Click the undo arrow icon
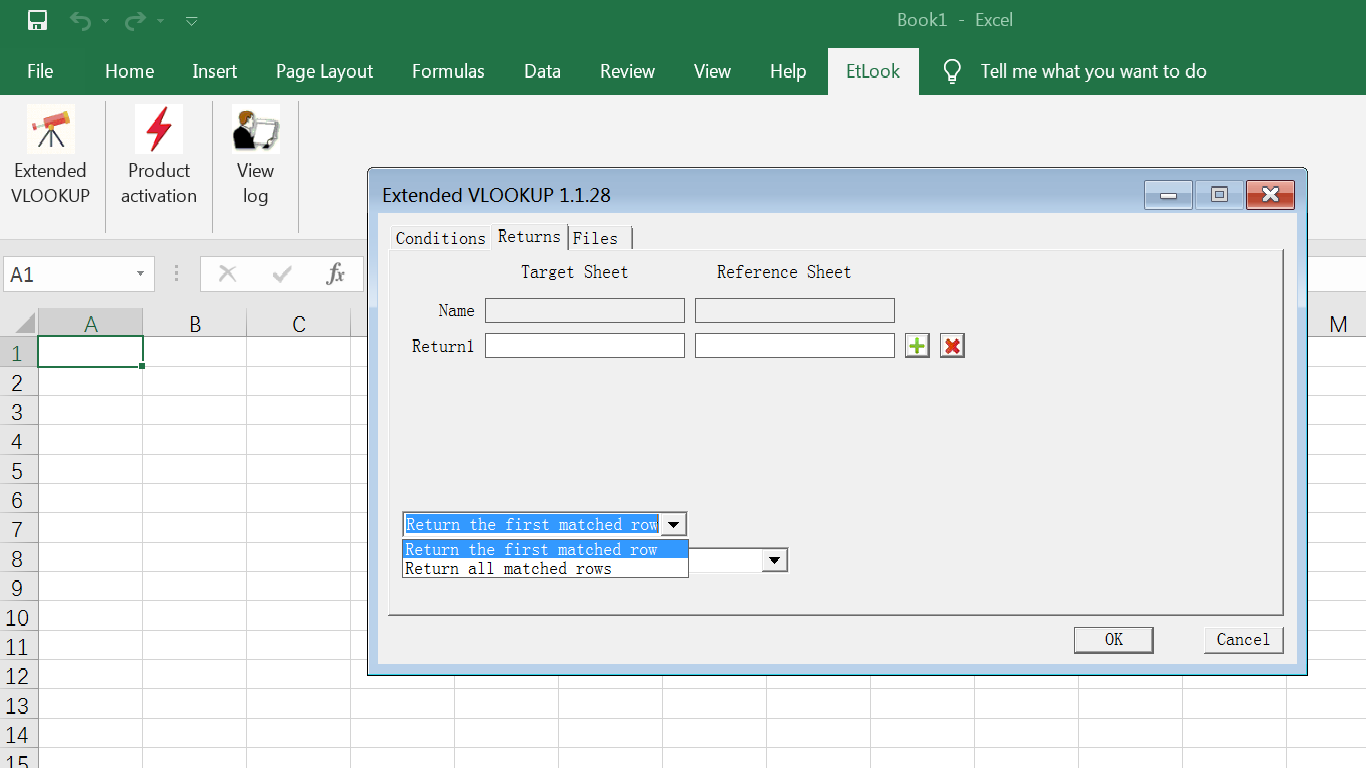The width and height of the screenshot is (1366, 768). 80,20
